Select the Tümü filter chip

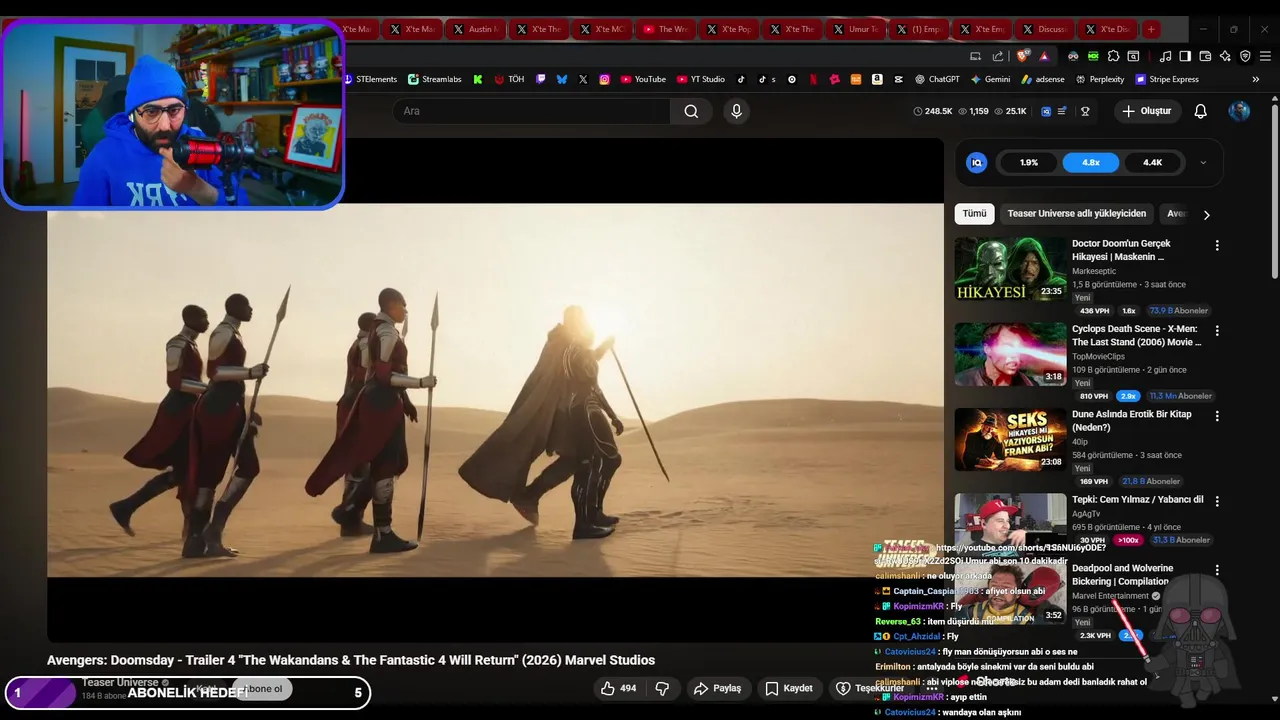coord(974,213)
